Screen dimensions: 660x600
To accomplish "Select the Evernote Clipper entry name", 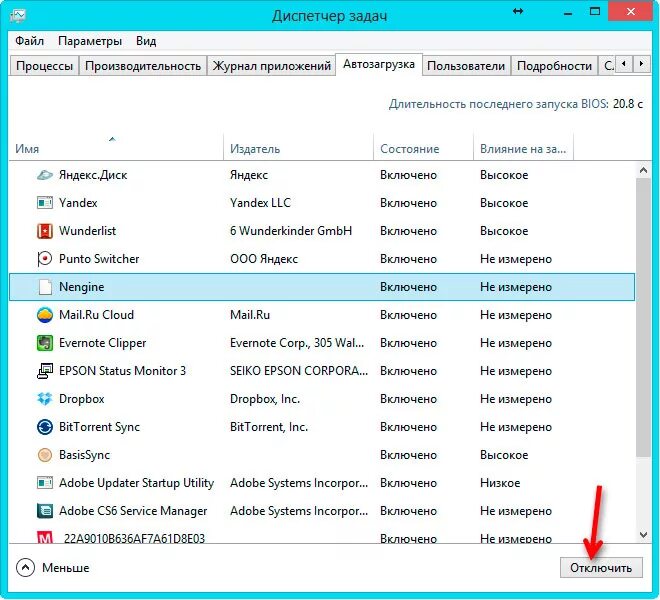I will [x=103, y=343].
